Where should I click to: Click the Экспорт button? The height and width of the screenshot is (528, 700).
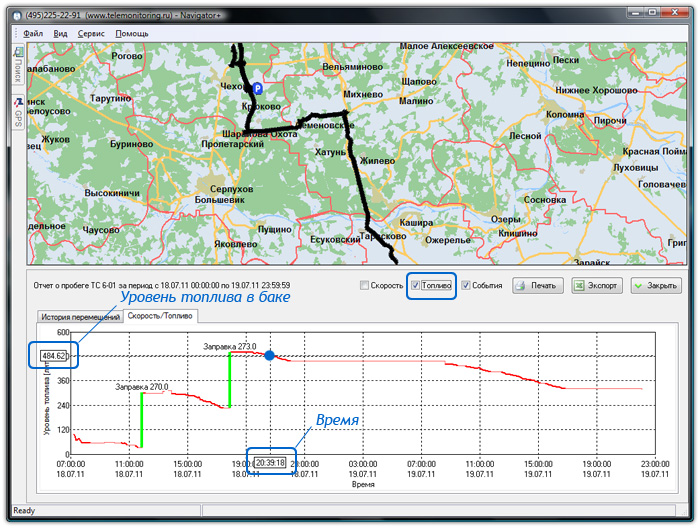pos(596,286)
